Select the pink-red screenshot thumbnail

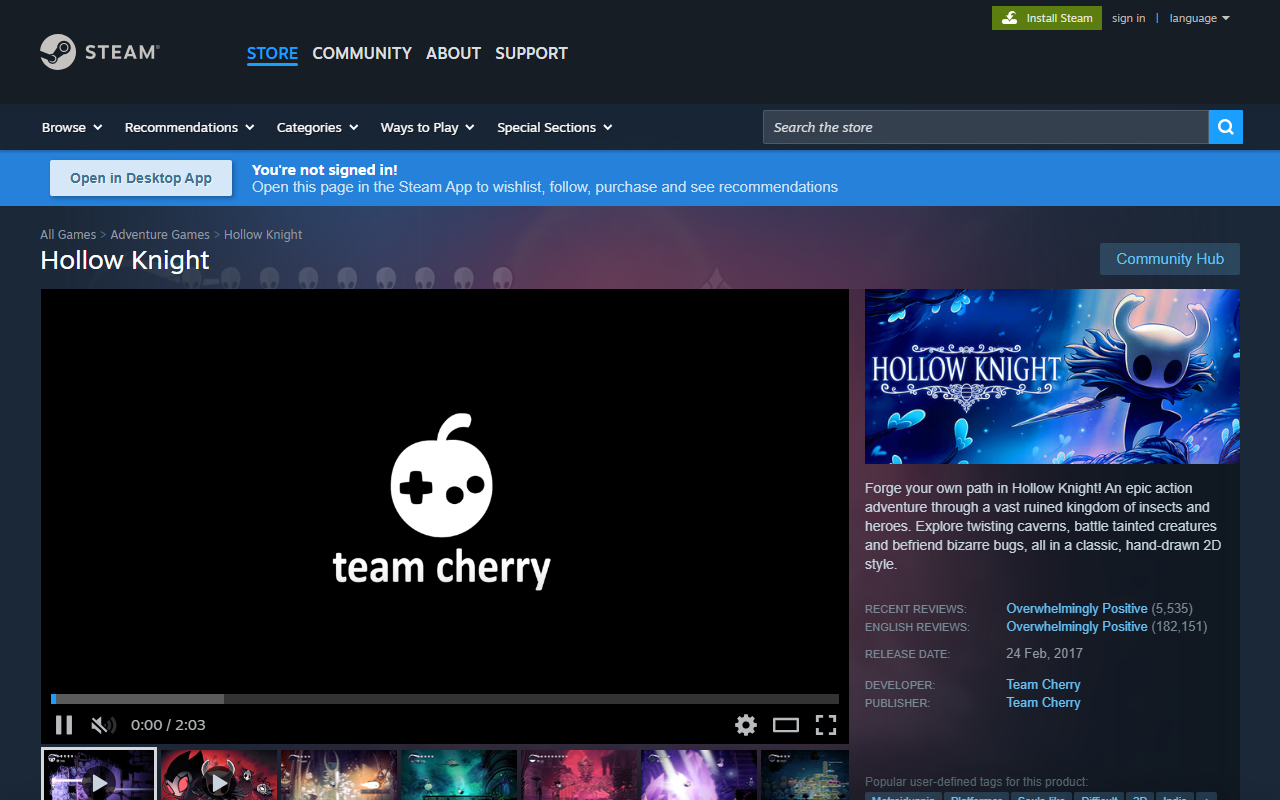click(579, 775)
